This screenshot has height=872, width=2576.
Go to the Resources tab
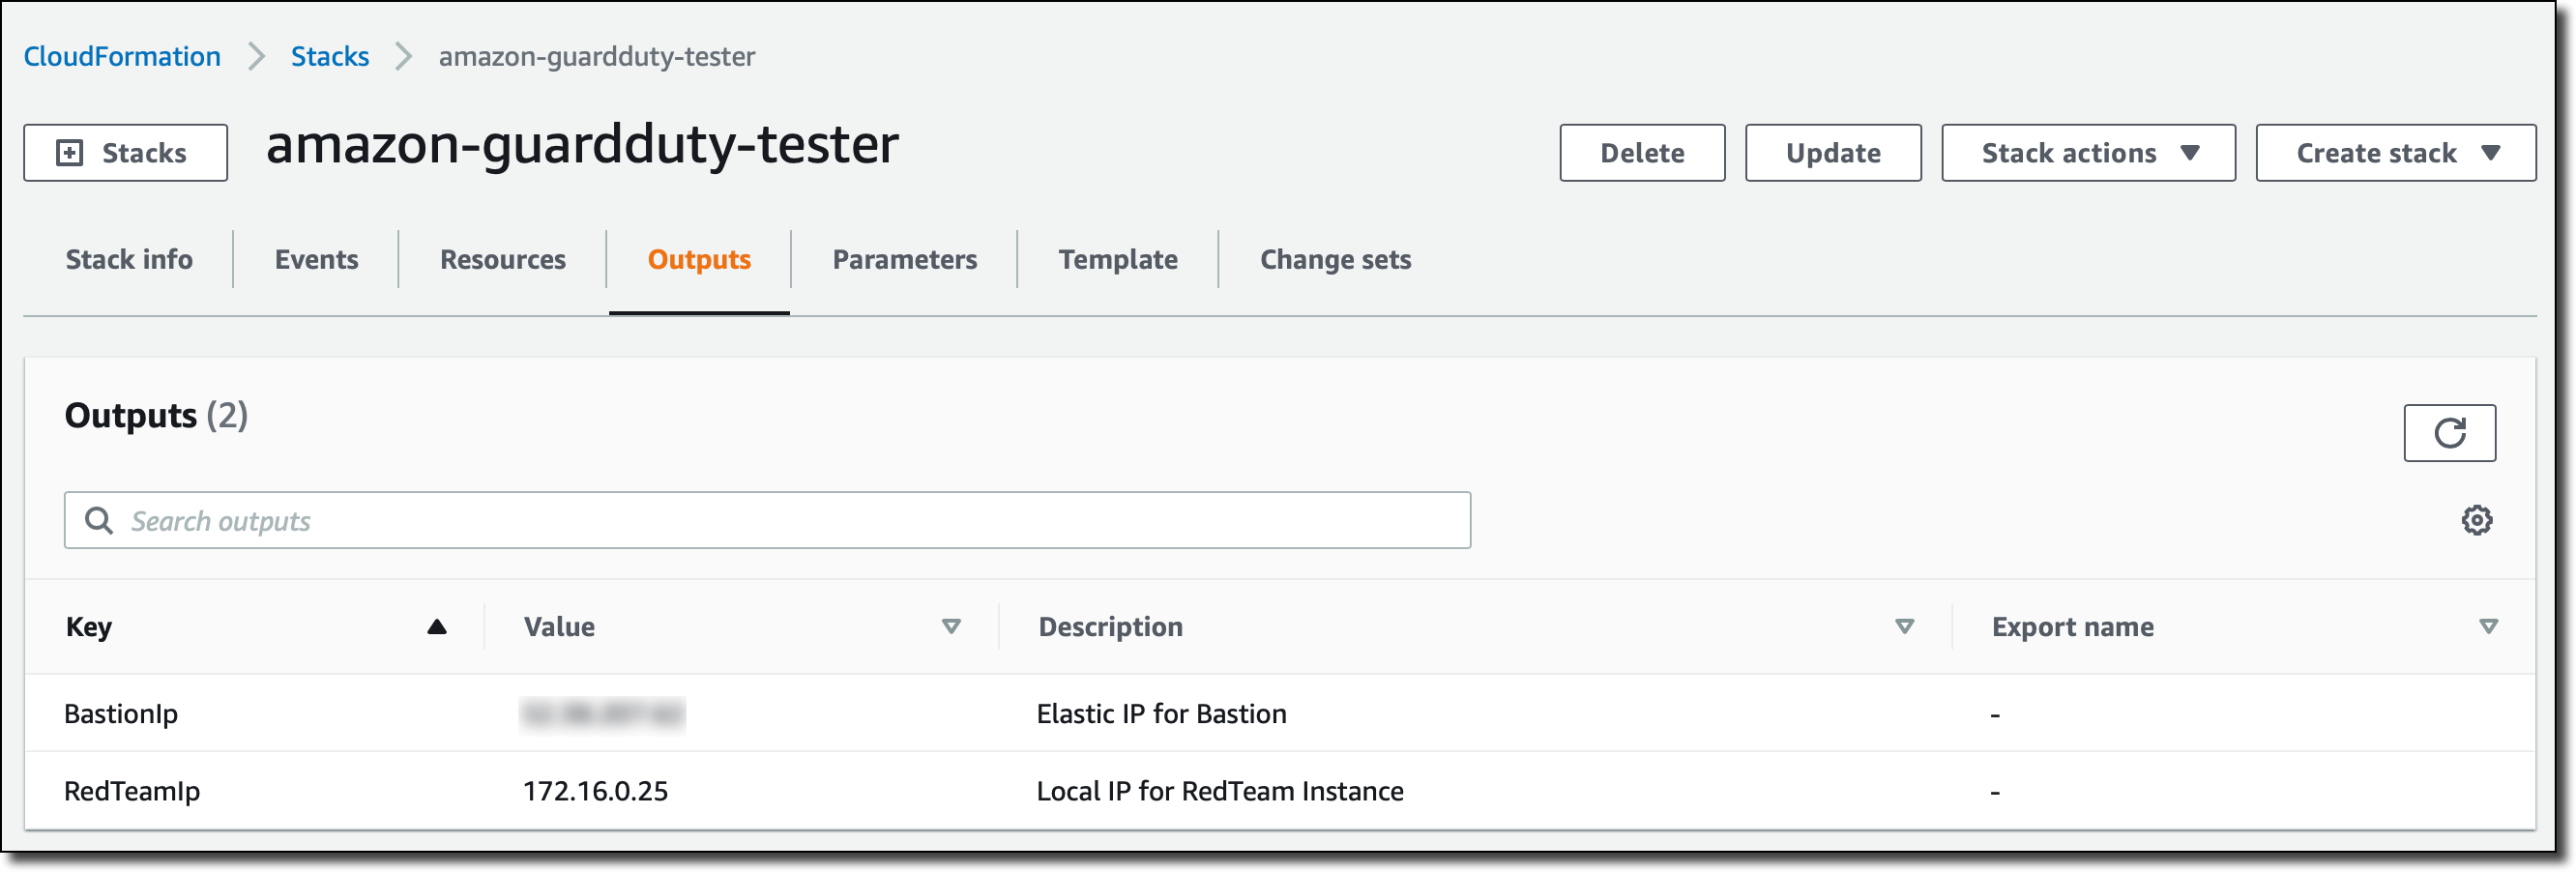503,260
